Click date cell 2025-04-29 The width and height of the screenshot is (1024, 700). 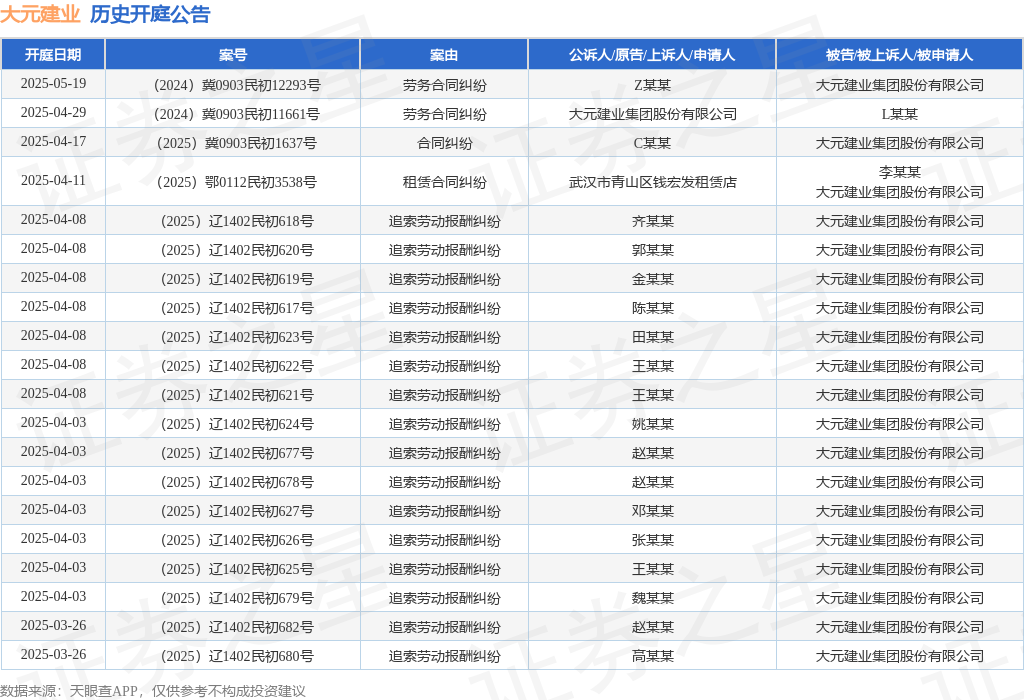pos(53,112)
